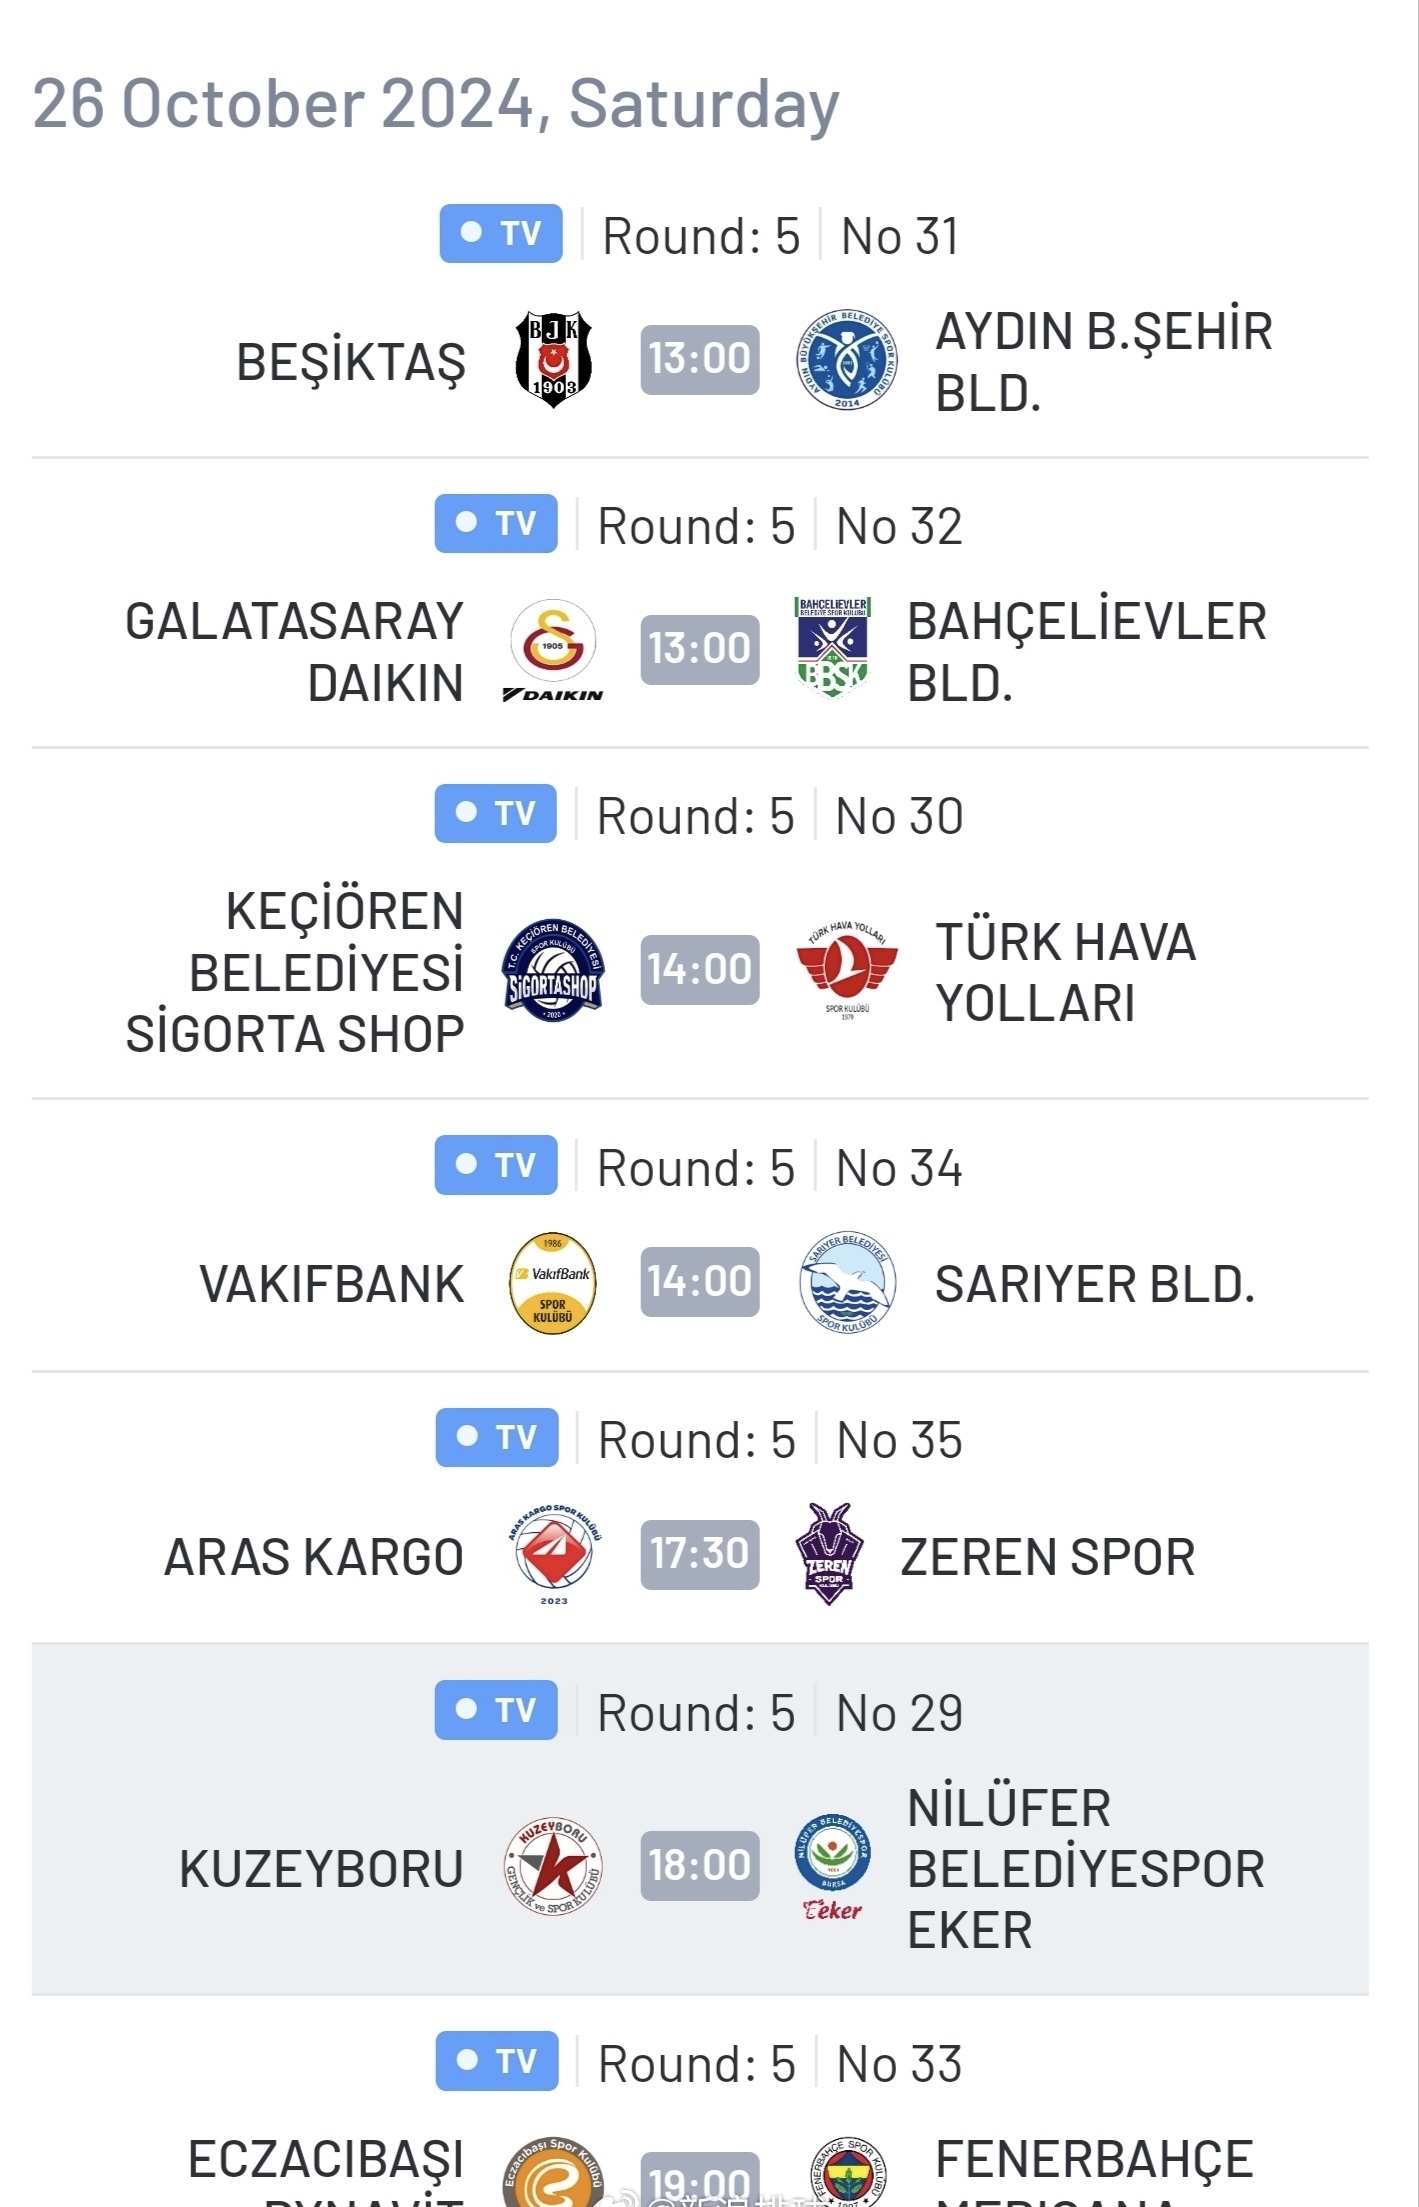This screenshot has width=1419, height=2207.
Task: Open the VAKIFBANK team name link
Action: pos(332,1284)
